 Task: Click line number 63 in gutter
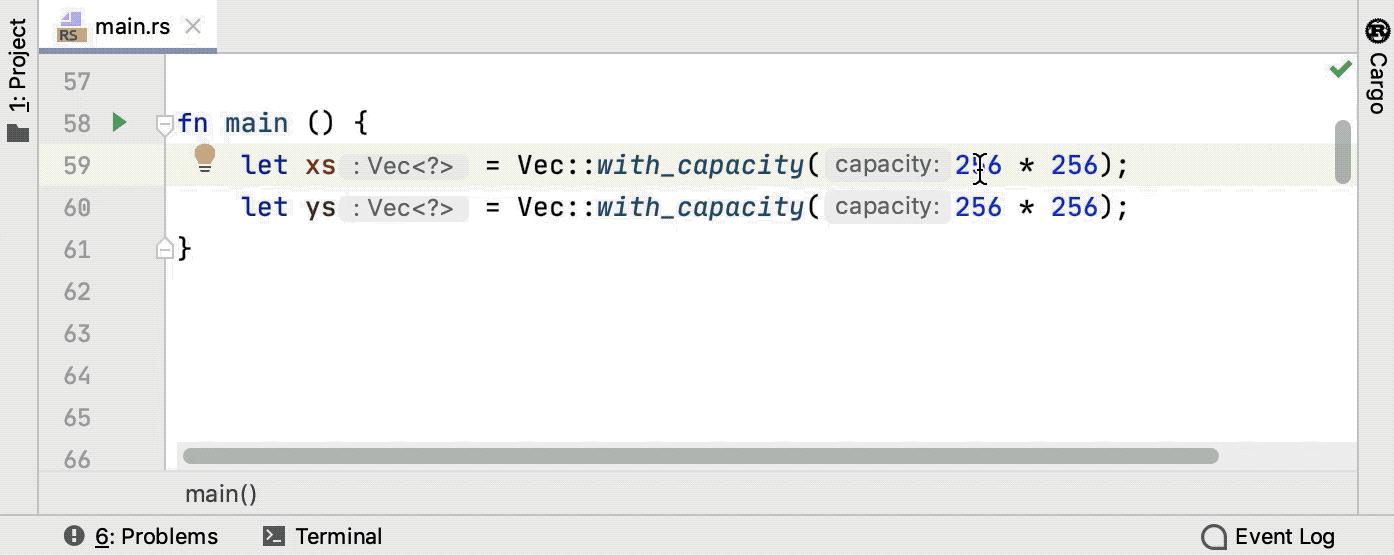[77, 333]
